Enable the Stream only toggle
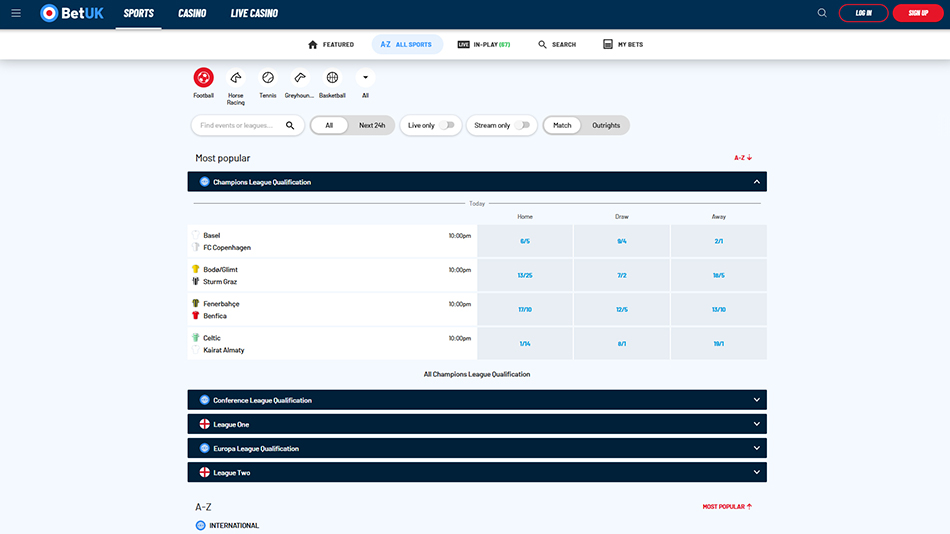The height and width of the screenshot is (534, 950). point(523,126)
